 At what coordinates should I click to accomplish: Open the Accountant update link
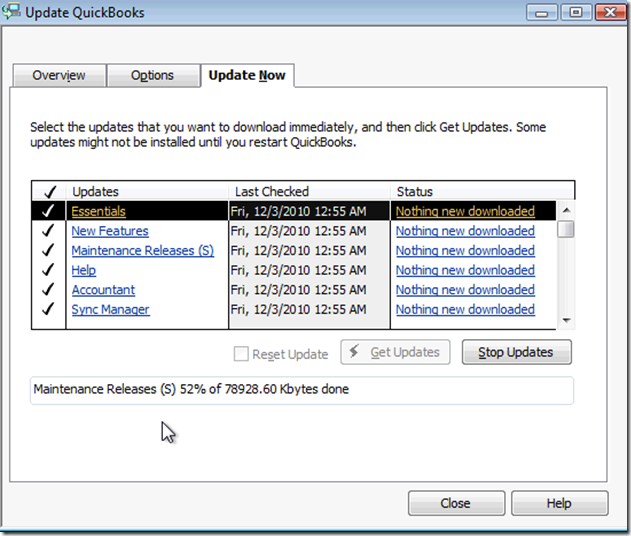pyautogui.click(x=103, y=290)
